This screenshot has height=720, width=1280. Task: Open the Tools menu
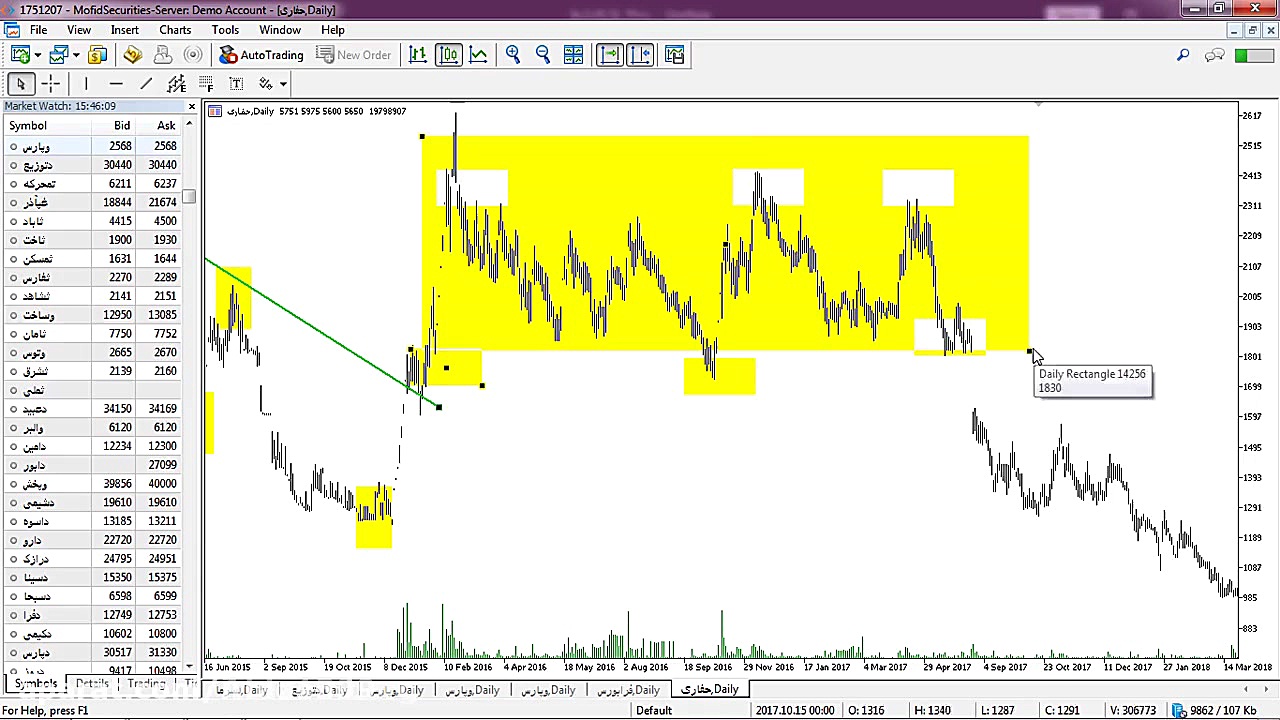(x=225, y=30)
